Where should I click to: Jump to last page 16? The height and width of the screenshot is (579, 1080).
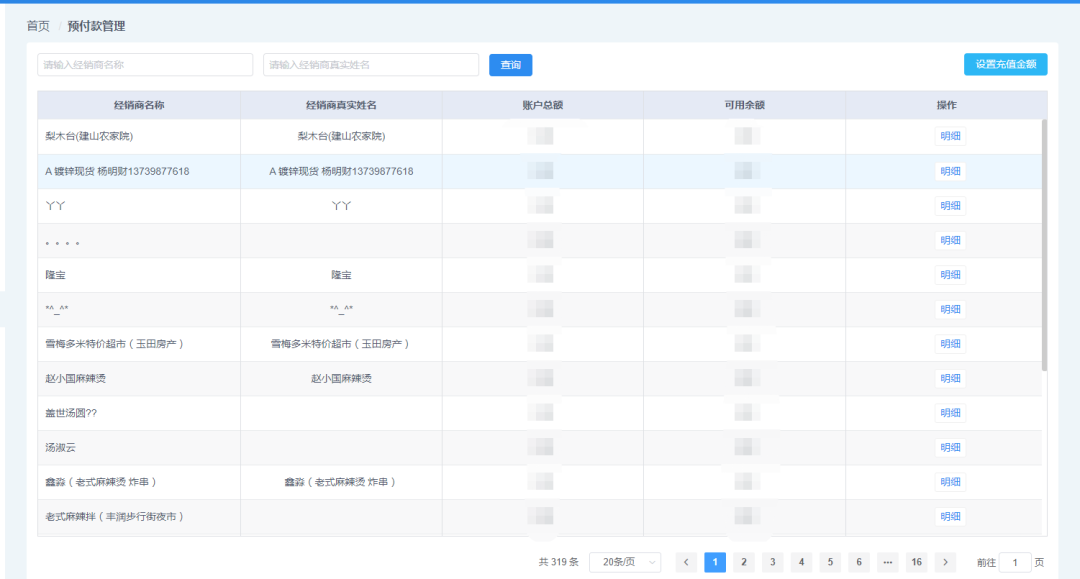[916, 562]
